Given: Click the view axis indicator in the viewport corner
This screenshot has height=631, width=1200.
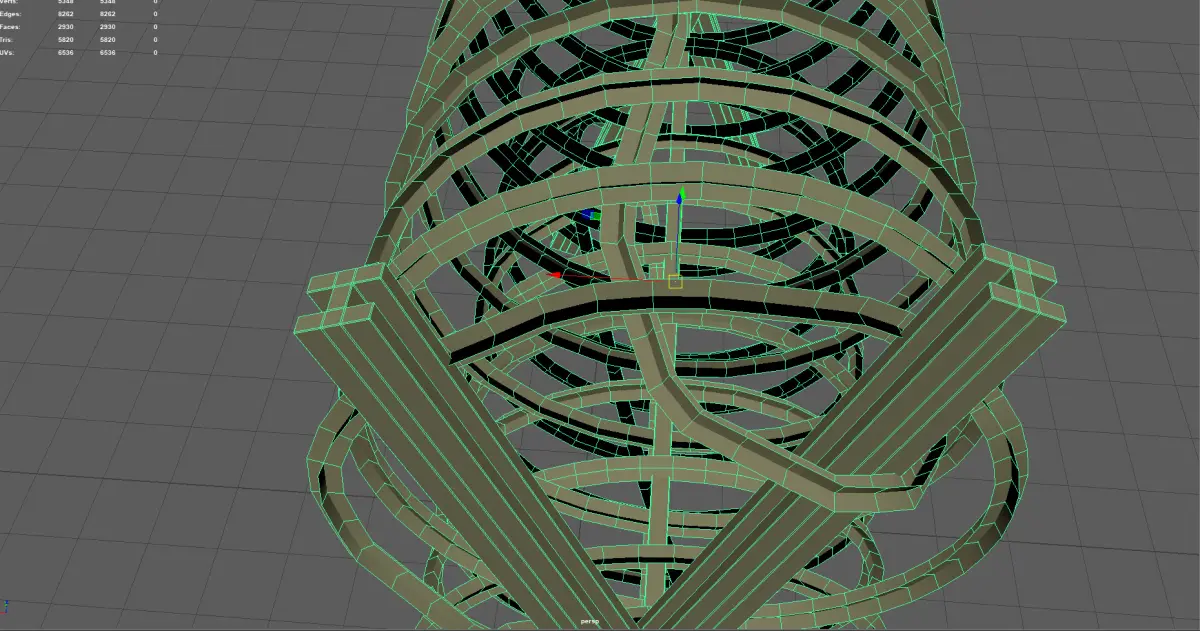Looking at the screenshot, I should click(x=5, y=606).
